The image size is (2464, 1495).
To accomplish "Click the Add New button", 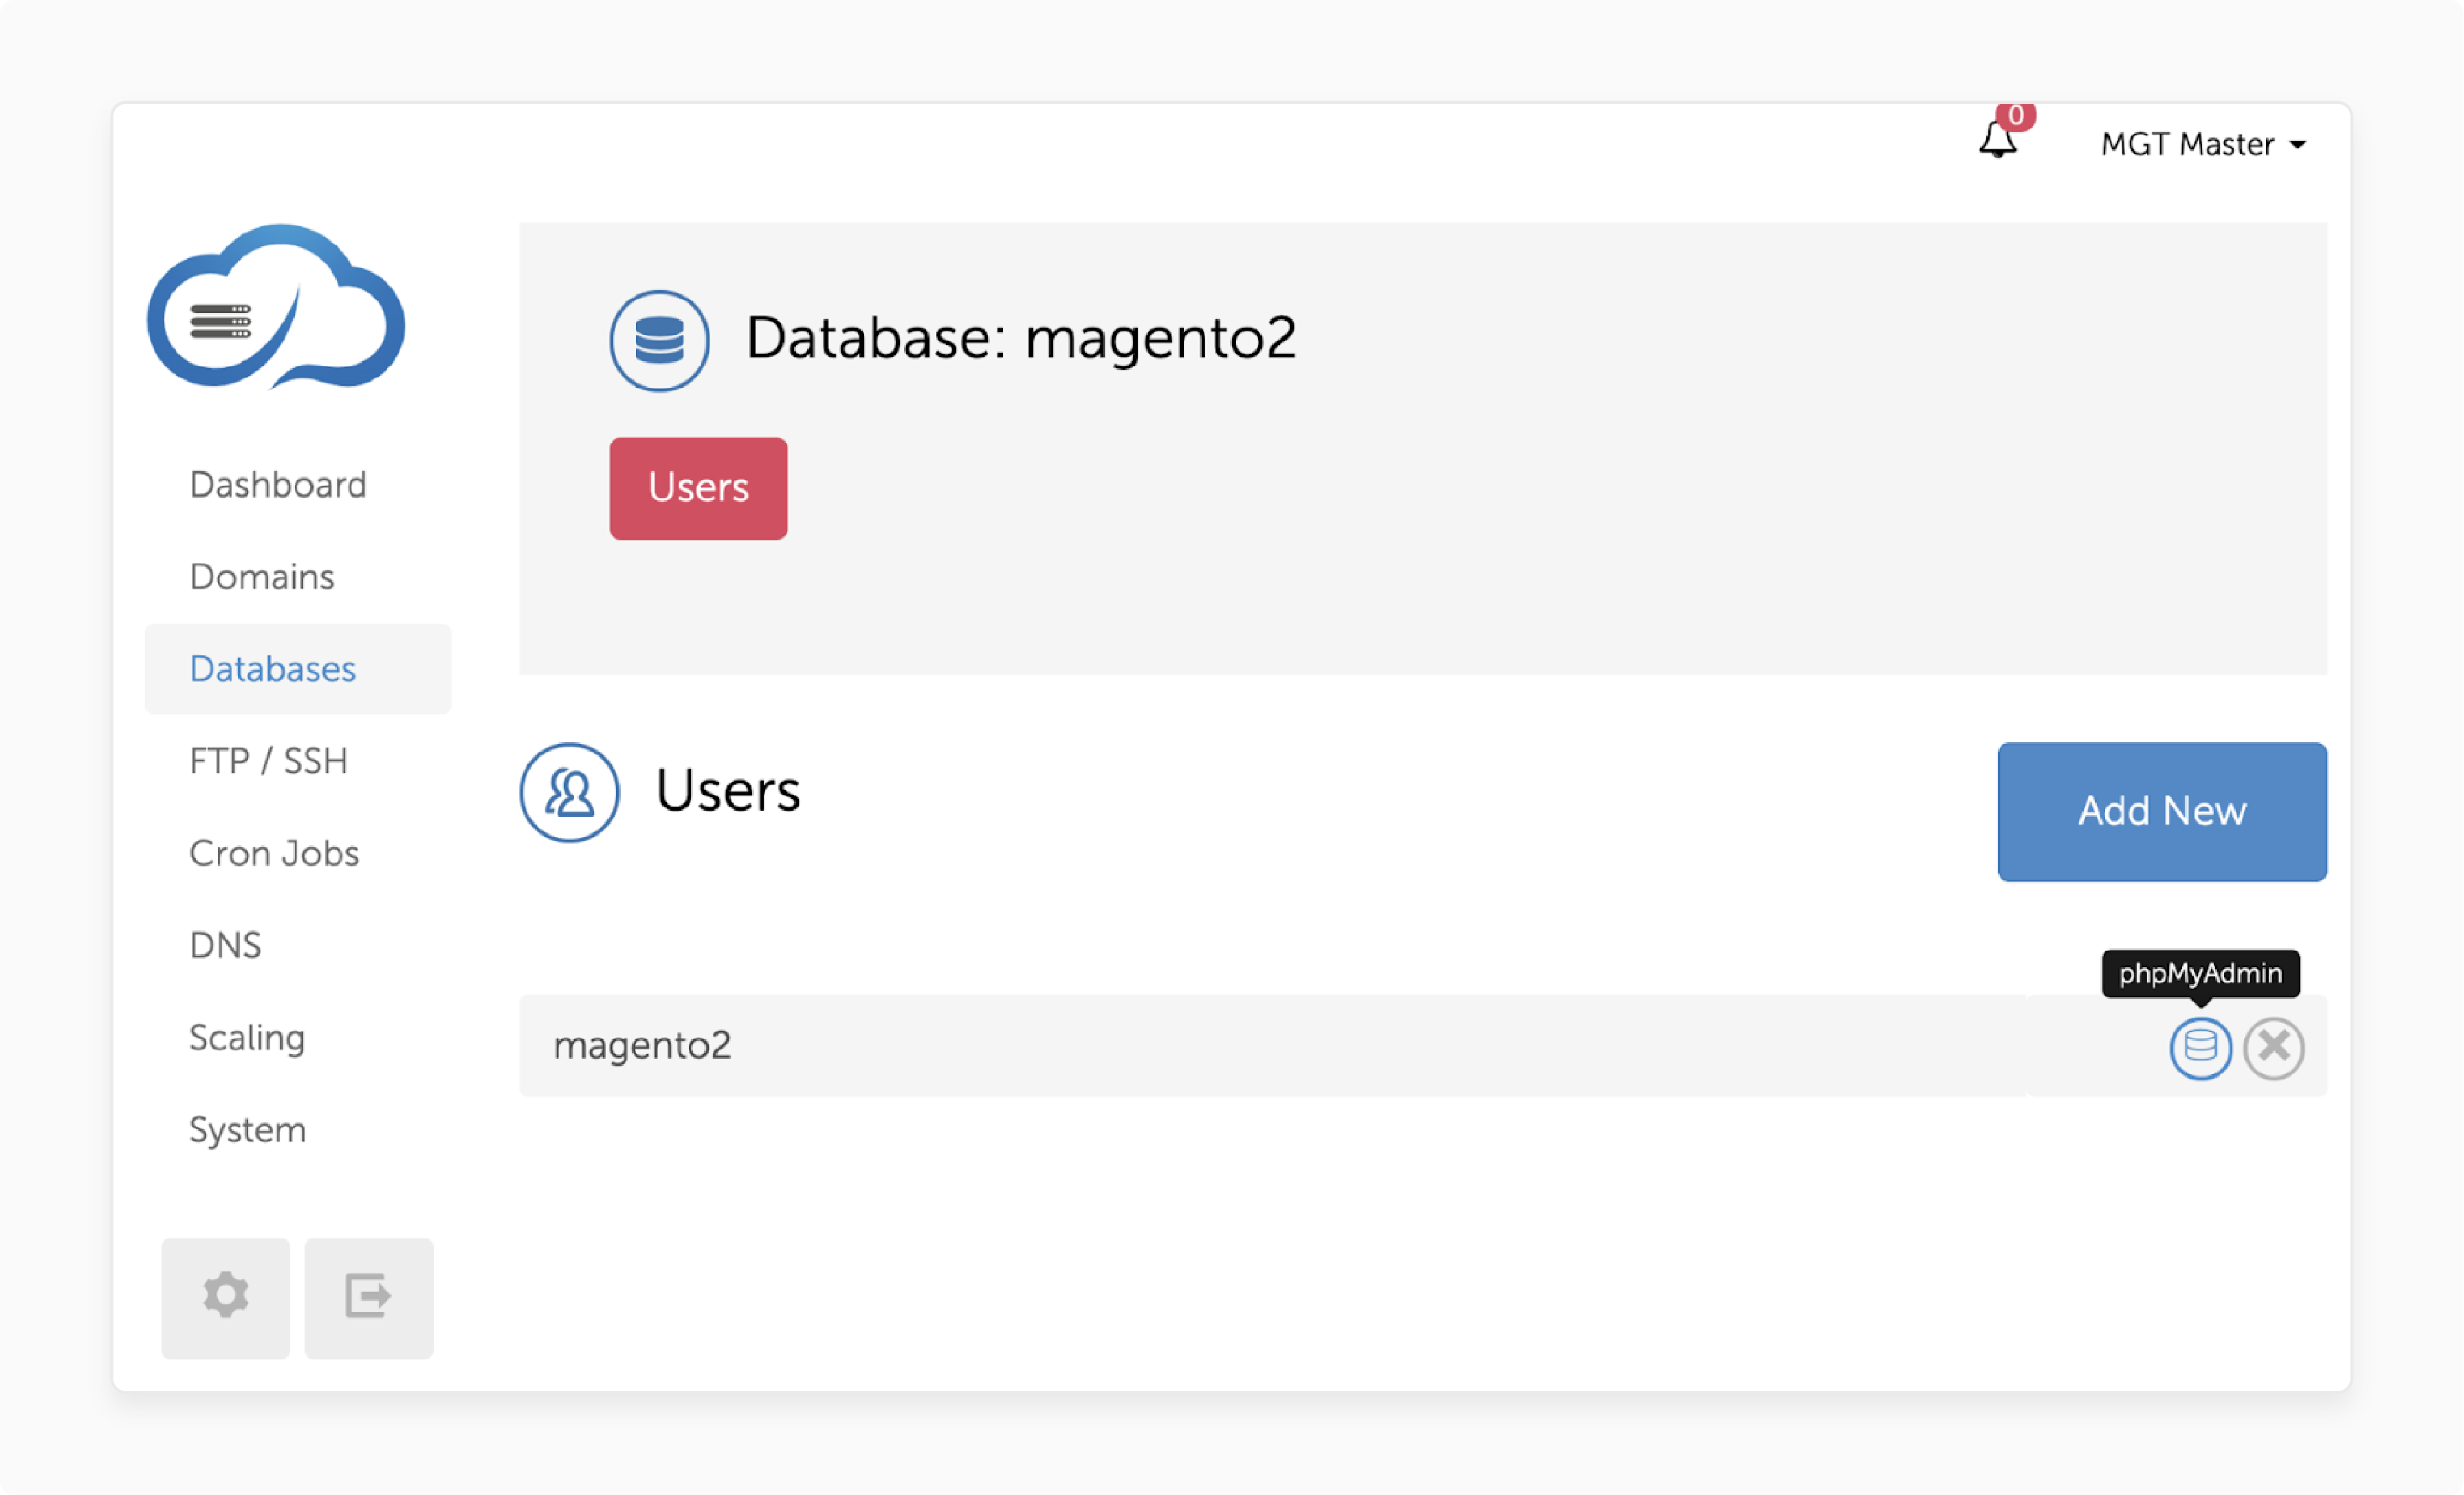I will pyautogui.click(x=2161, y=811).
